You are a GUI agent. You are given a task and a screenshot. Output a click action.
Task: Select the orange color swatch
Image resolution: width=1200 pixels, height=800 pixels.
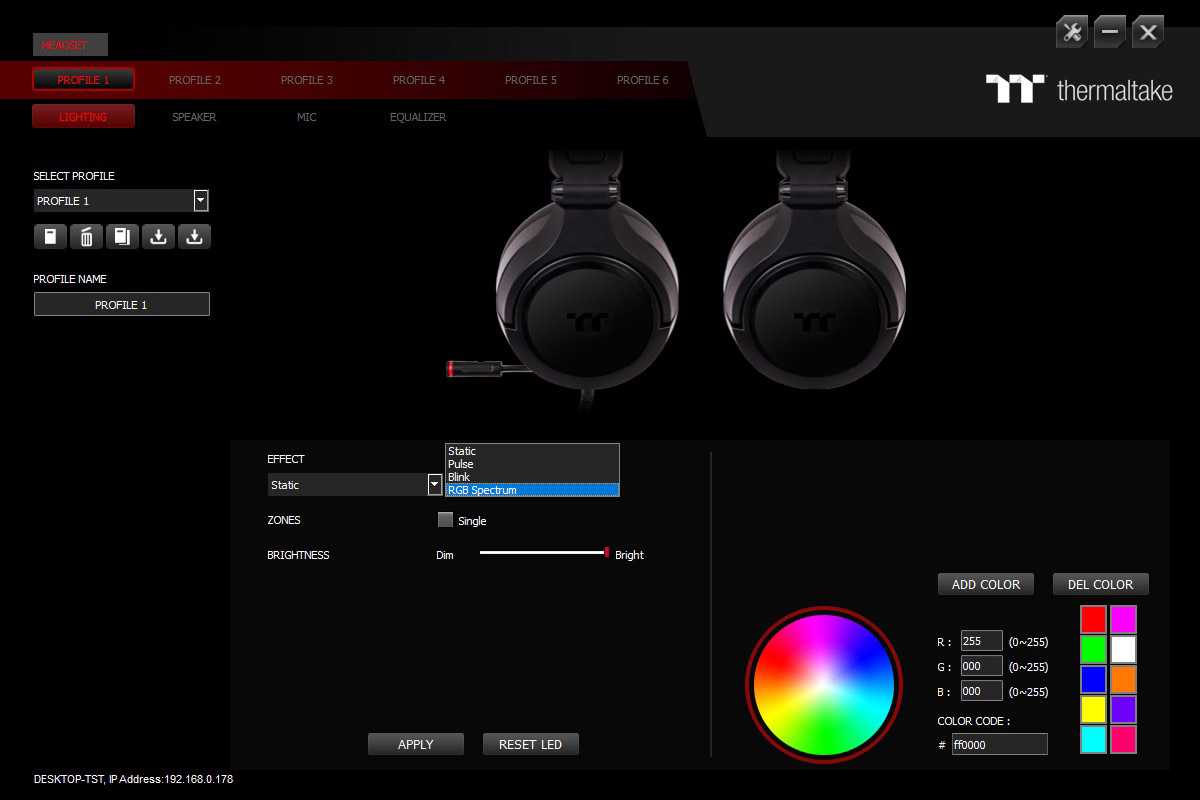1123,679
